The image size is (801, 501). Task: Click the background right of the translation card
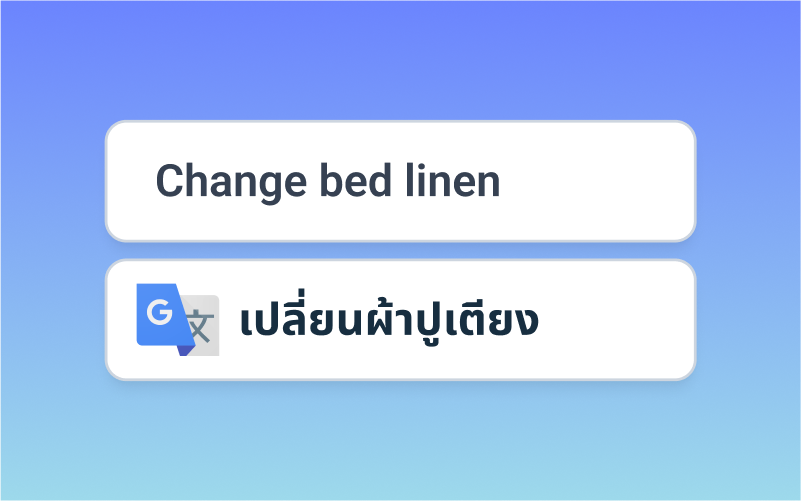click(x=748, y=320)
